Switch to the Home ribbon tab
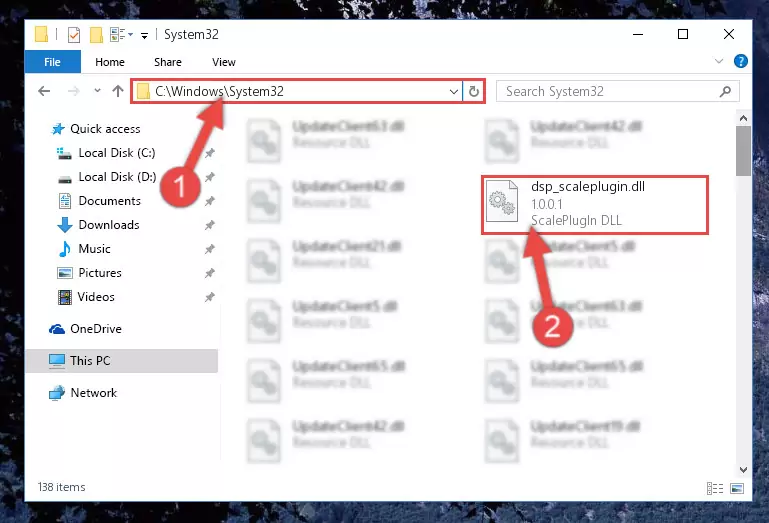Image resolution: width=769 pixels, height=523 pixels. coord(110,62)
